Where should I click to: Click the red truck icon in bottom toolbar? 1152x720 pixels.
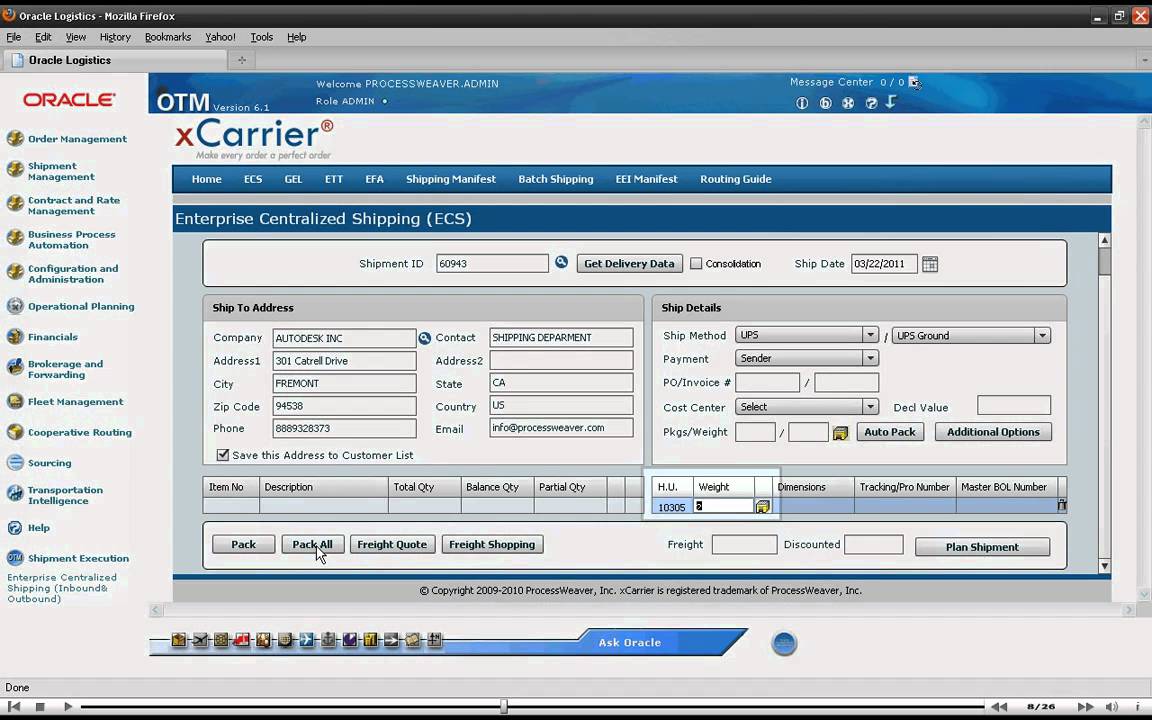point(242,640)
